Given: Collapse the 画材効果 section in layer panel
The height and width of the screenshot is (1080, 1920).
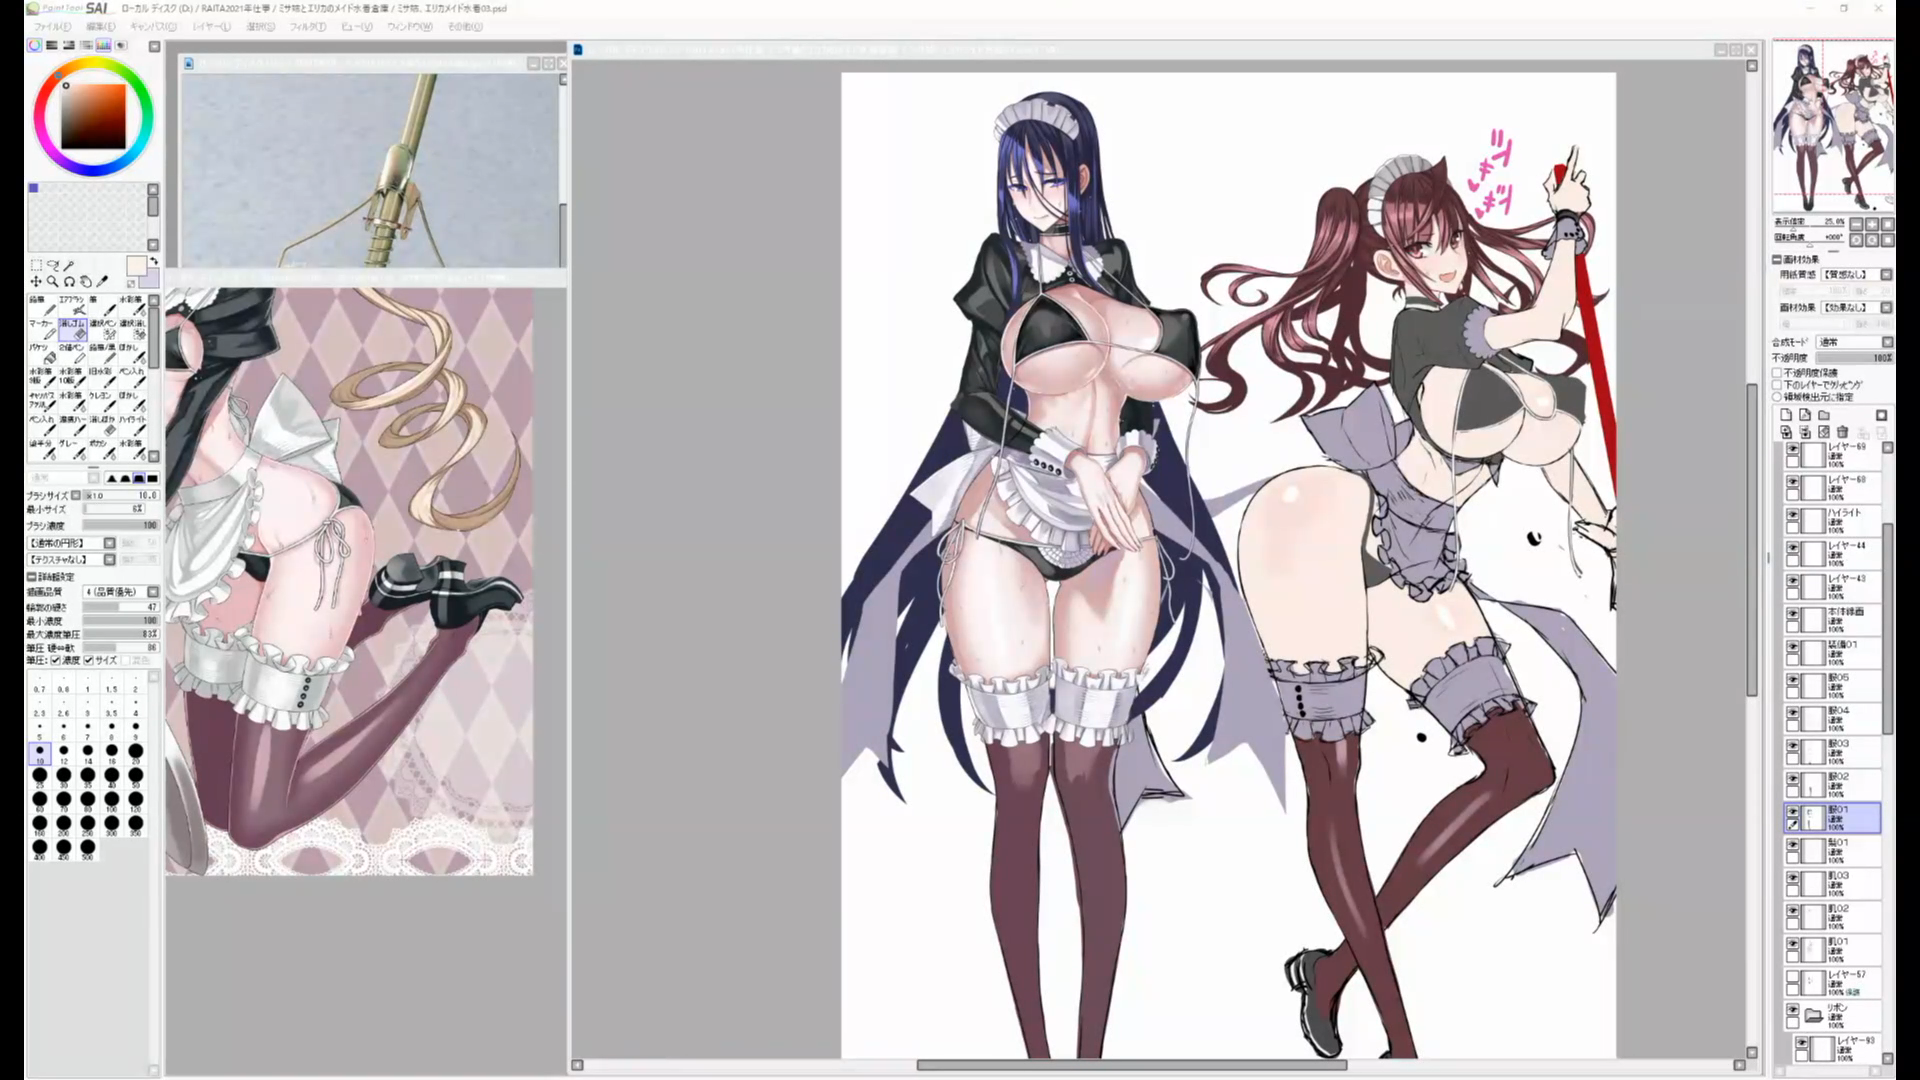Looking at the screenshot, I should coord(1777,260).
